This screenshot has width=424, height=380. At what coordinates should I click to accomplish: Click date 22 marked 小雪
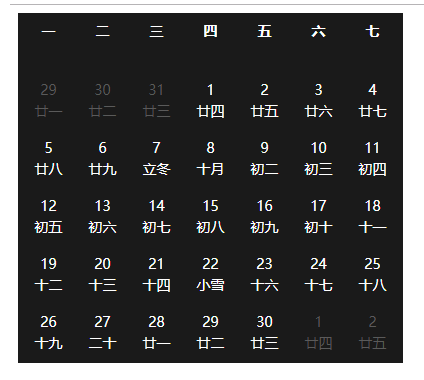pyautogui.click(x=210, y=275)
